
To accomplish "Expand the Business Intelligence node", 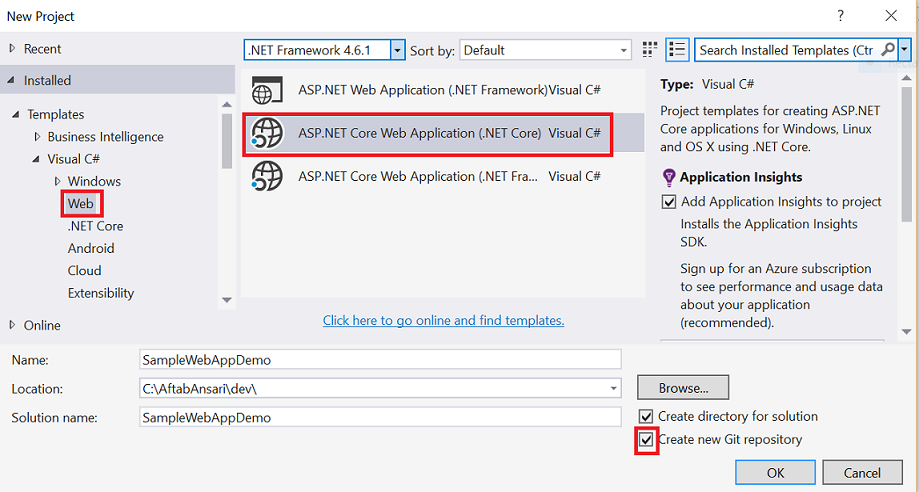I will coord(37,137).
